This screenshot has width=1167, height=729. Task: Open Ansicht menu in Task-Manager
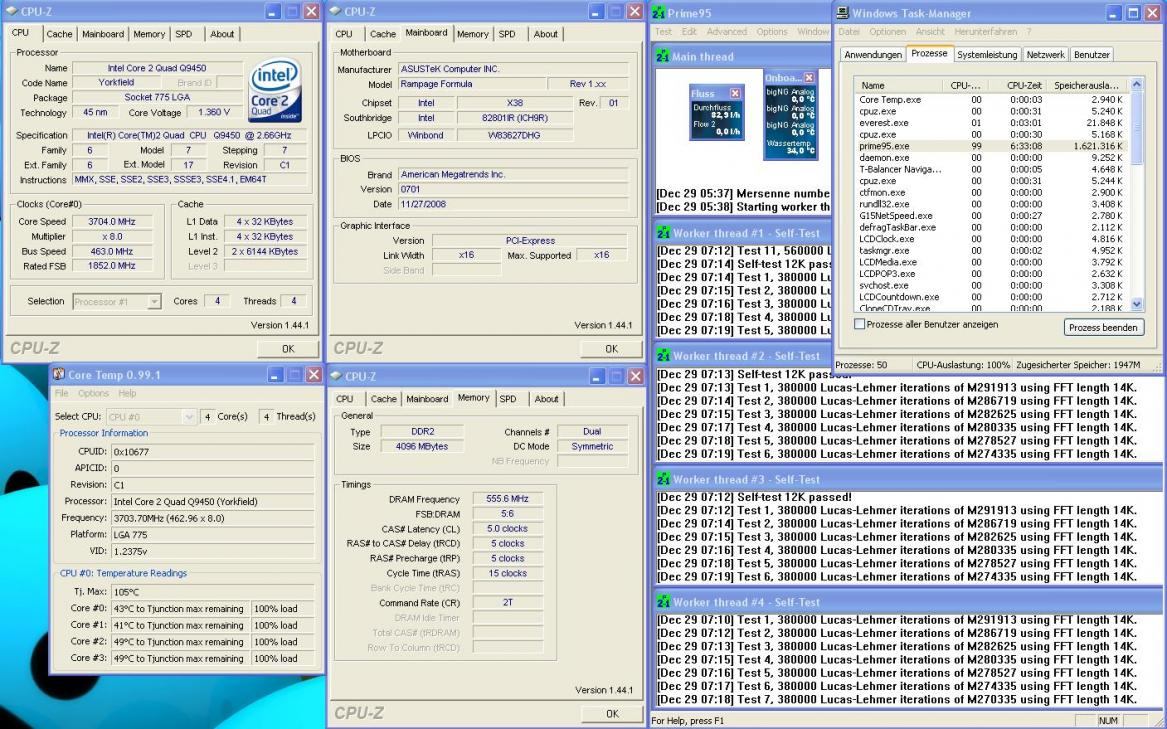coord(930,32)
